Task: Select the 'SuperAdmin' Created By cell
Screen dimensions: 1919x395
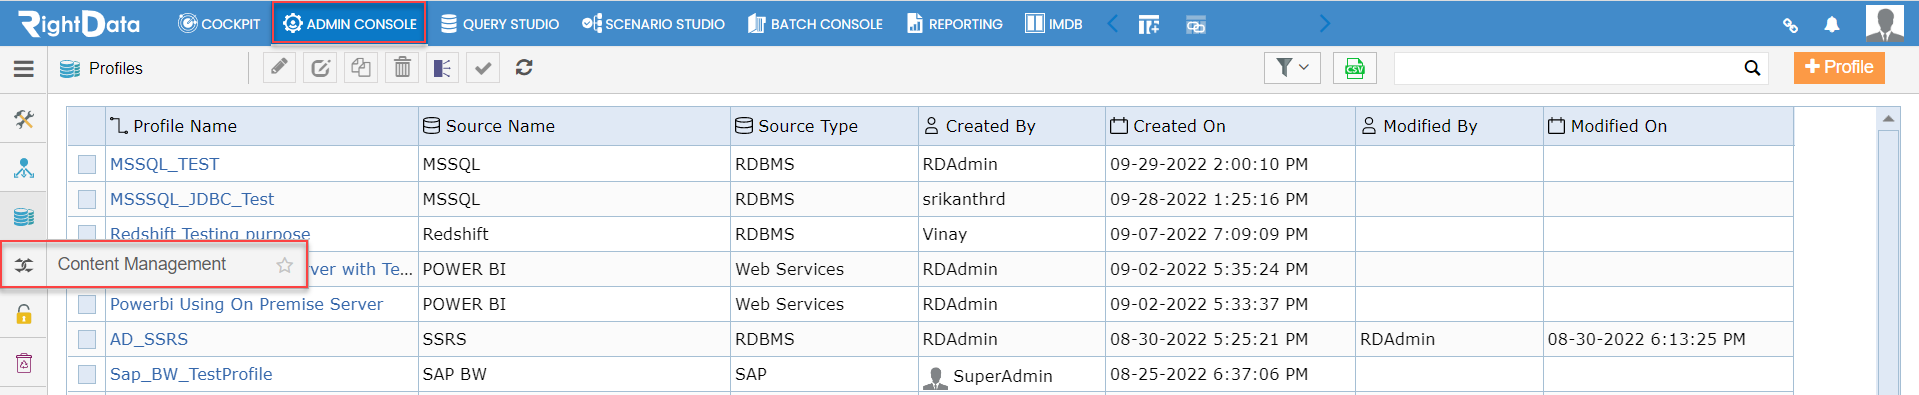Action: point(1011,375)
